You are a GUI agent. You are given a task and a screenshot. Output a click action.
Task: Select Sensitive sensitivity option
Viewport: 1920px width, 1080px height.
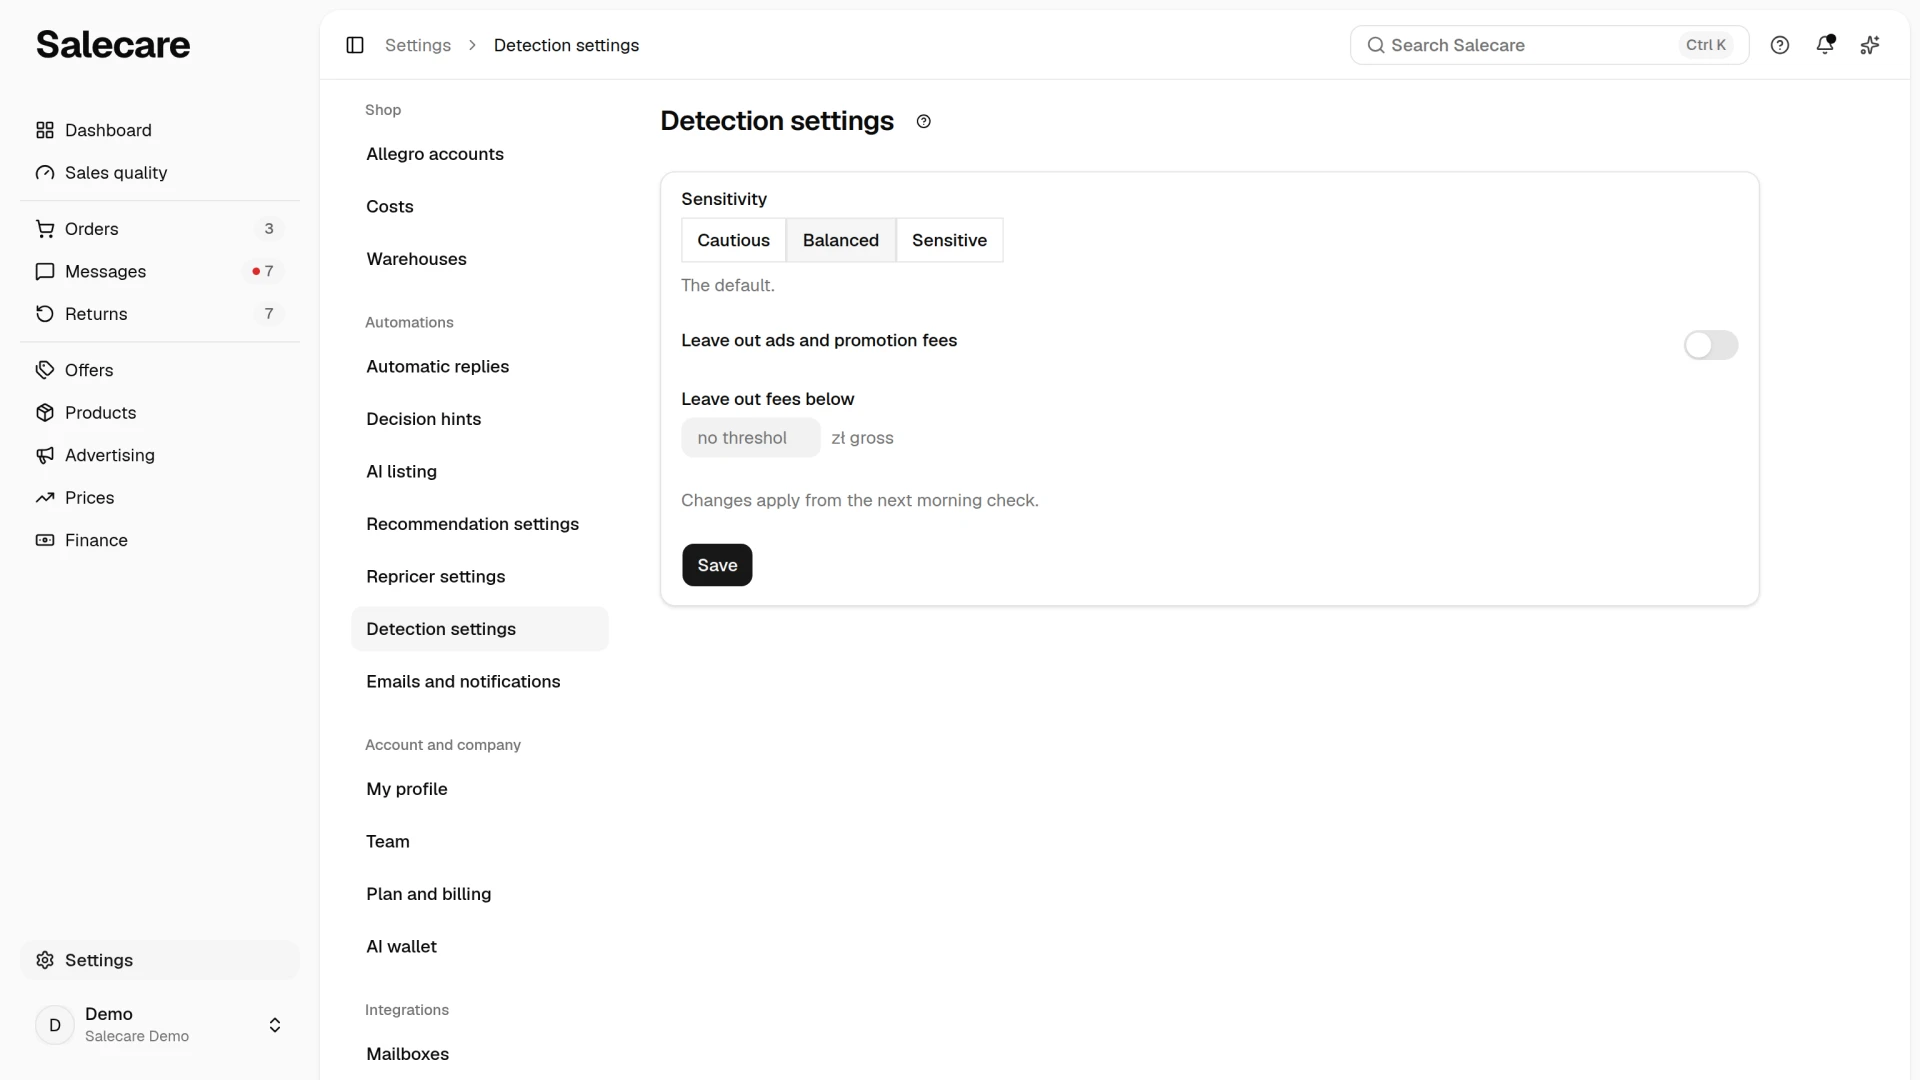(949, 240)
